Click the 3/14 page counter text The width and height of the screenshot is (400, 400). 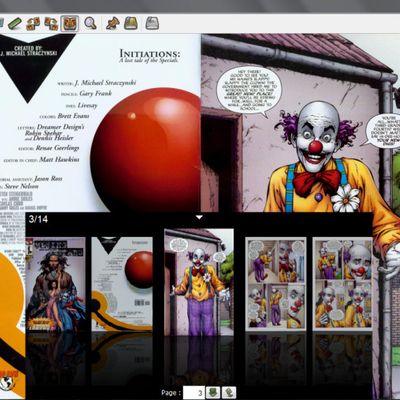pos(38,219)
